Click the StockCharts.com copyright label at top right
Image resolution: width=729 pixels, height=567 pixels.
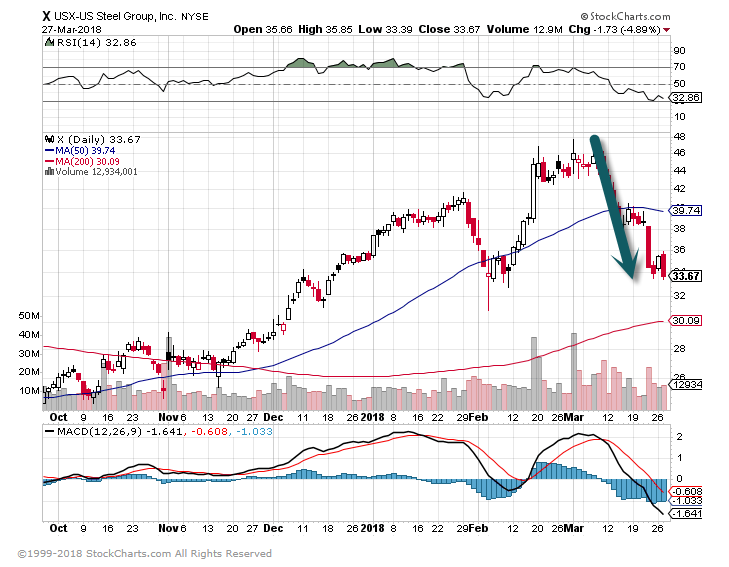click(625, 16)
